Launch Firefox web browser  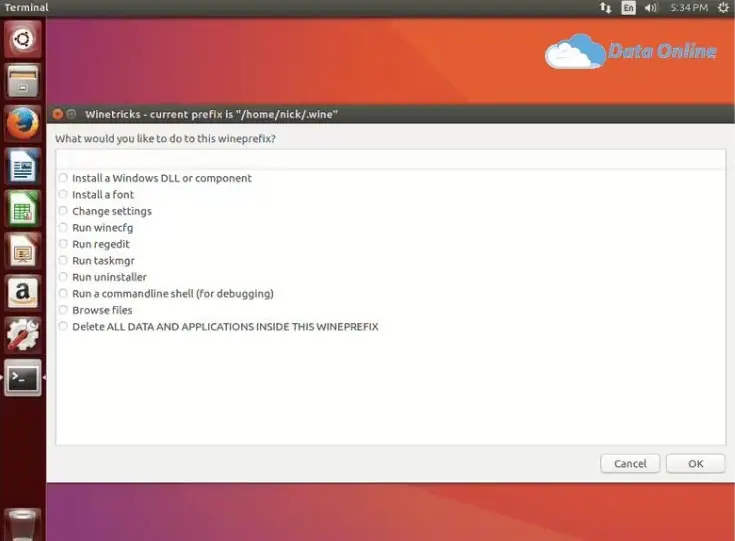pos(22,123)
